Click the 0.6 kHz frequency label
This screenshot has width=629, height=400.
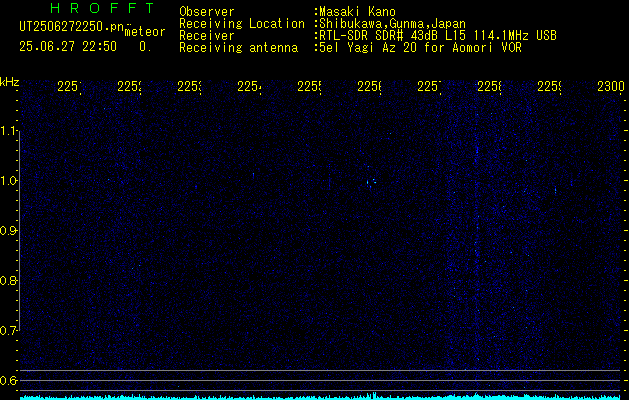[8, 380]
